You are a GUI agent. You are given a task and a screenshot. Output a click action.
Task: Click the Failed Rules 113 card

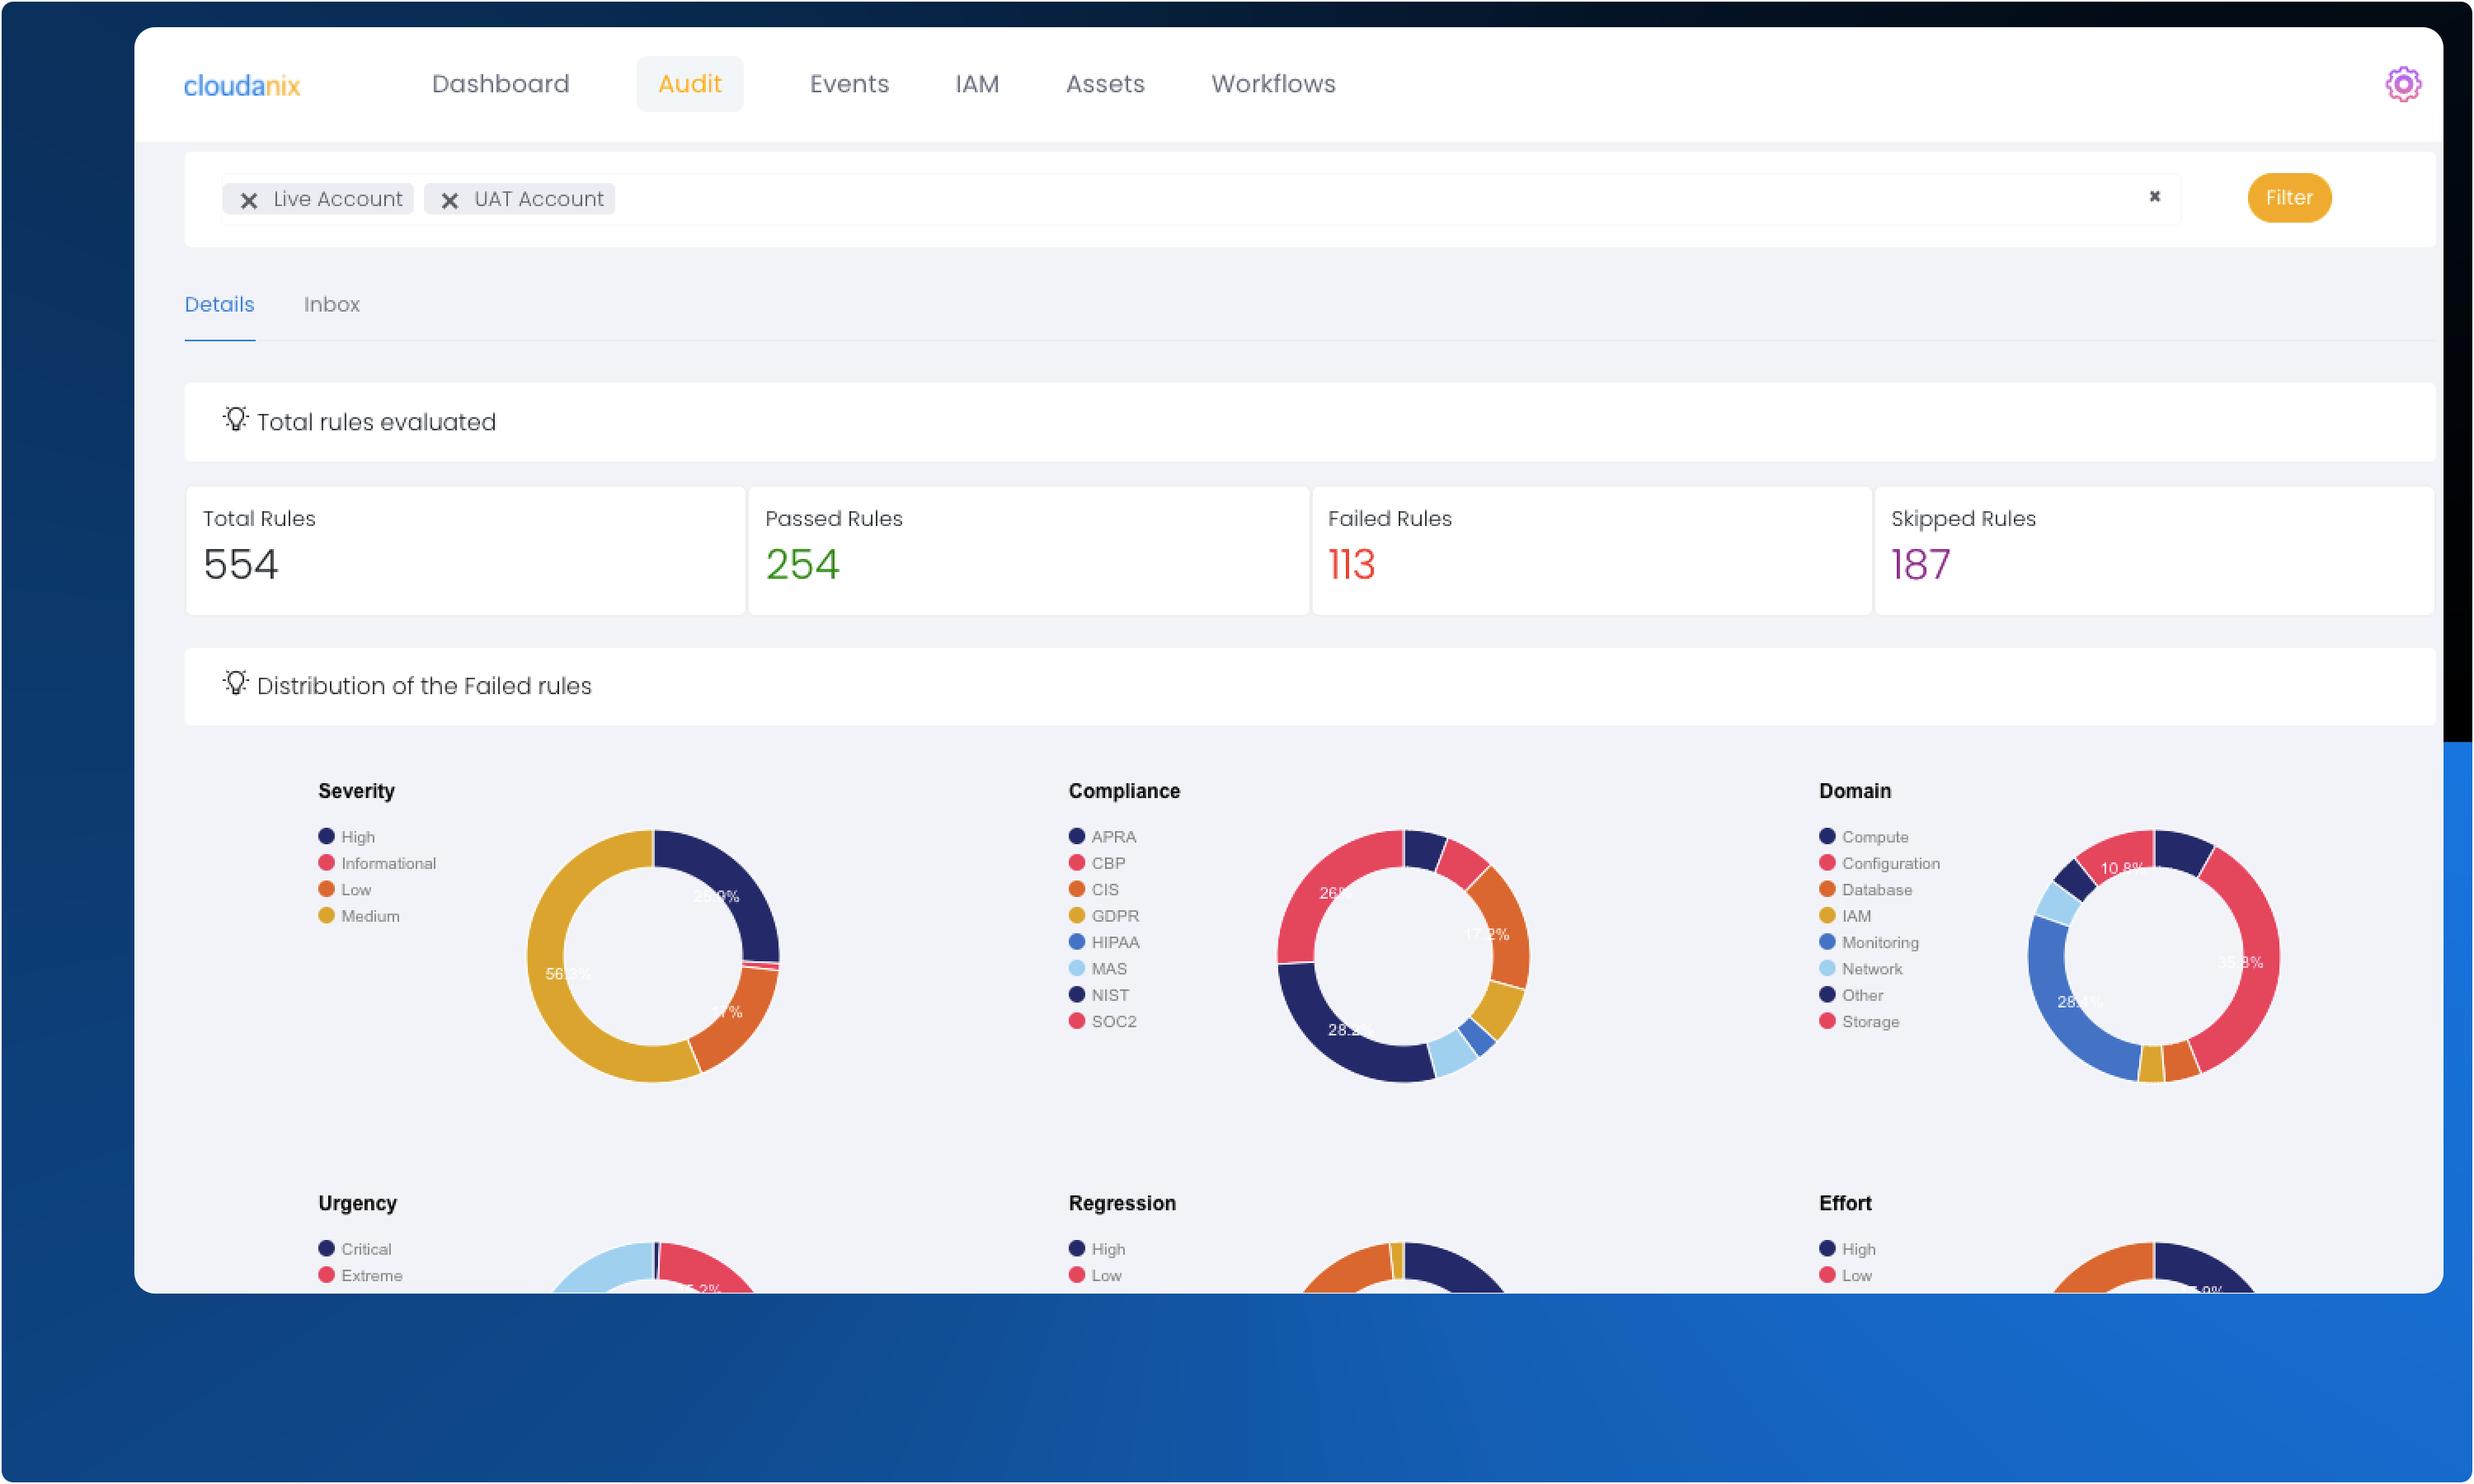pyautogui.click(x=1590, y=550)
